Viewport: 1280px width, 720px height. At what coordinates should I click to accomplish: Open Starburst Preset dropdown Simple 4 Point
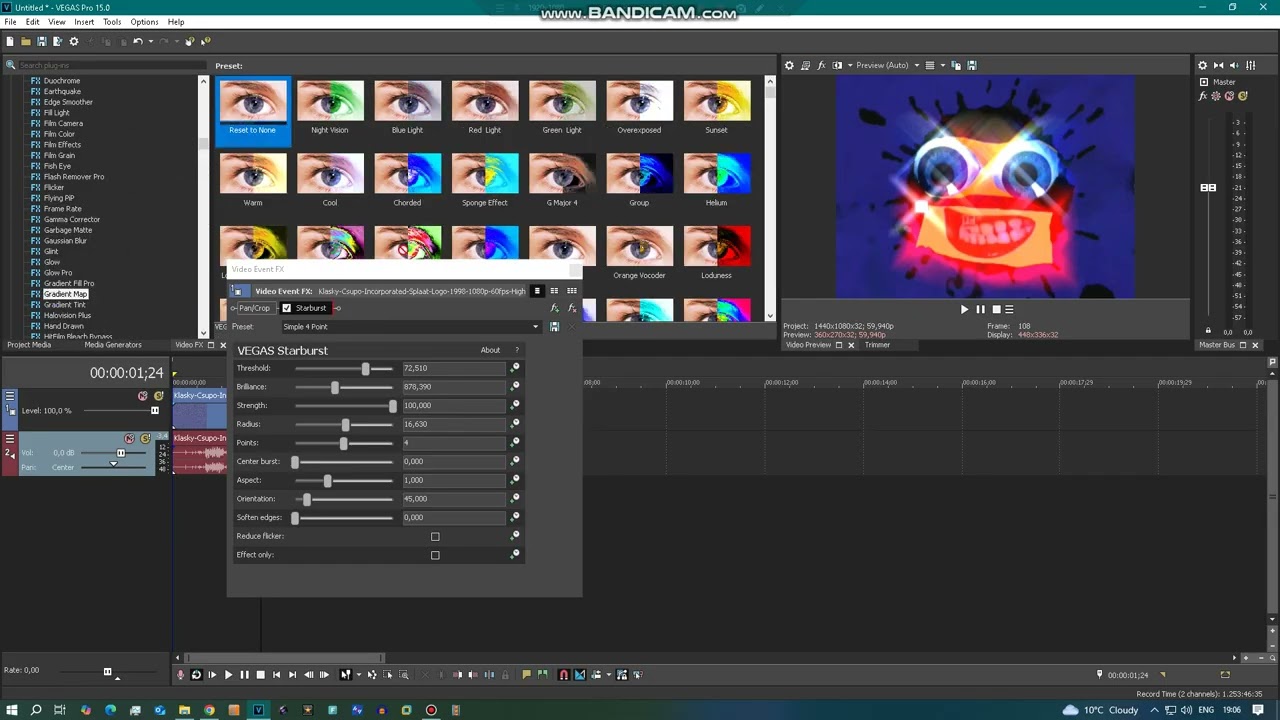pyautogui.click(x=410, y=327)
